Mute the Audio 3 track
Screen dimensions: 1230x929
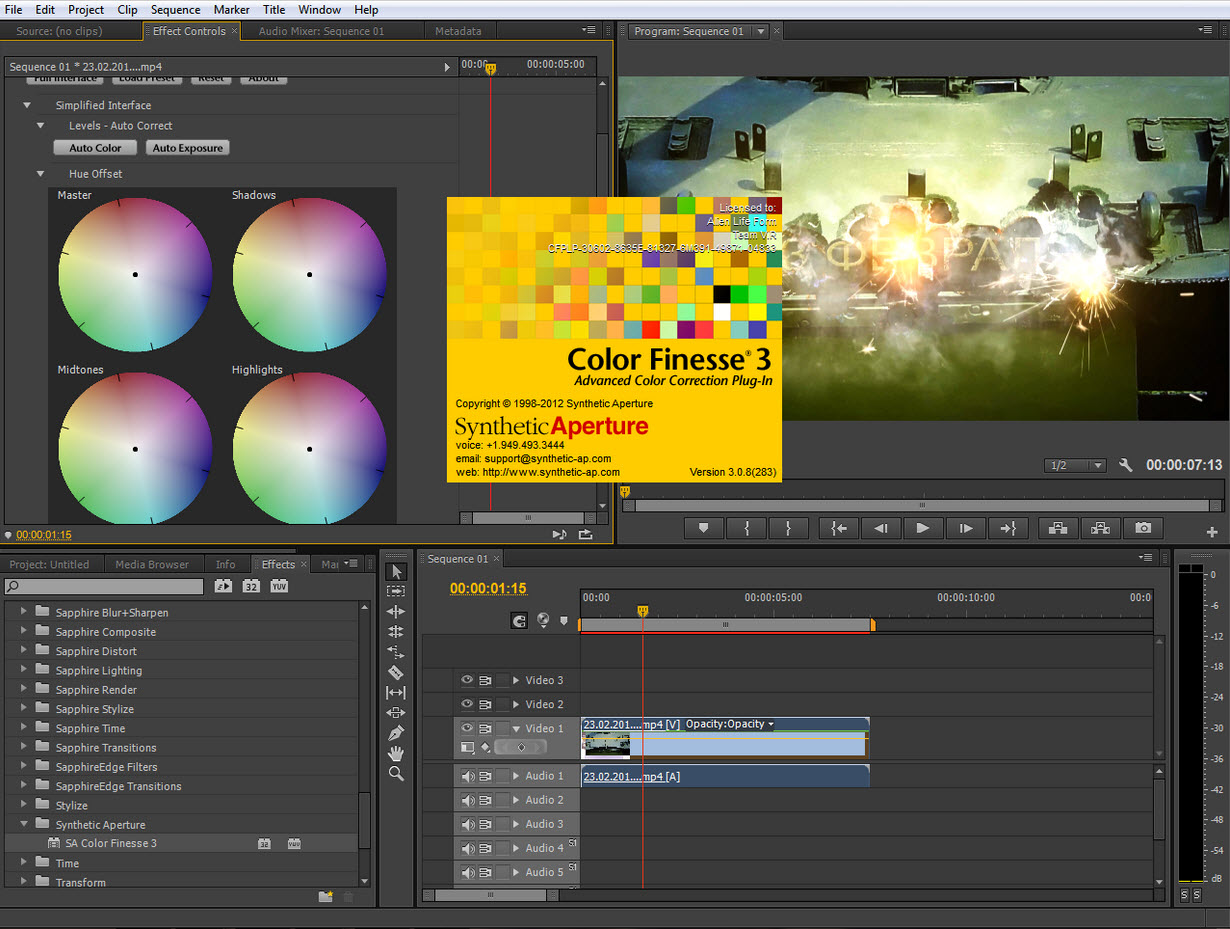pos(467,824)
